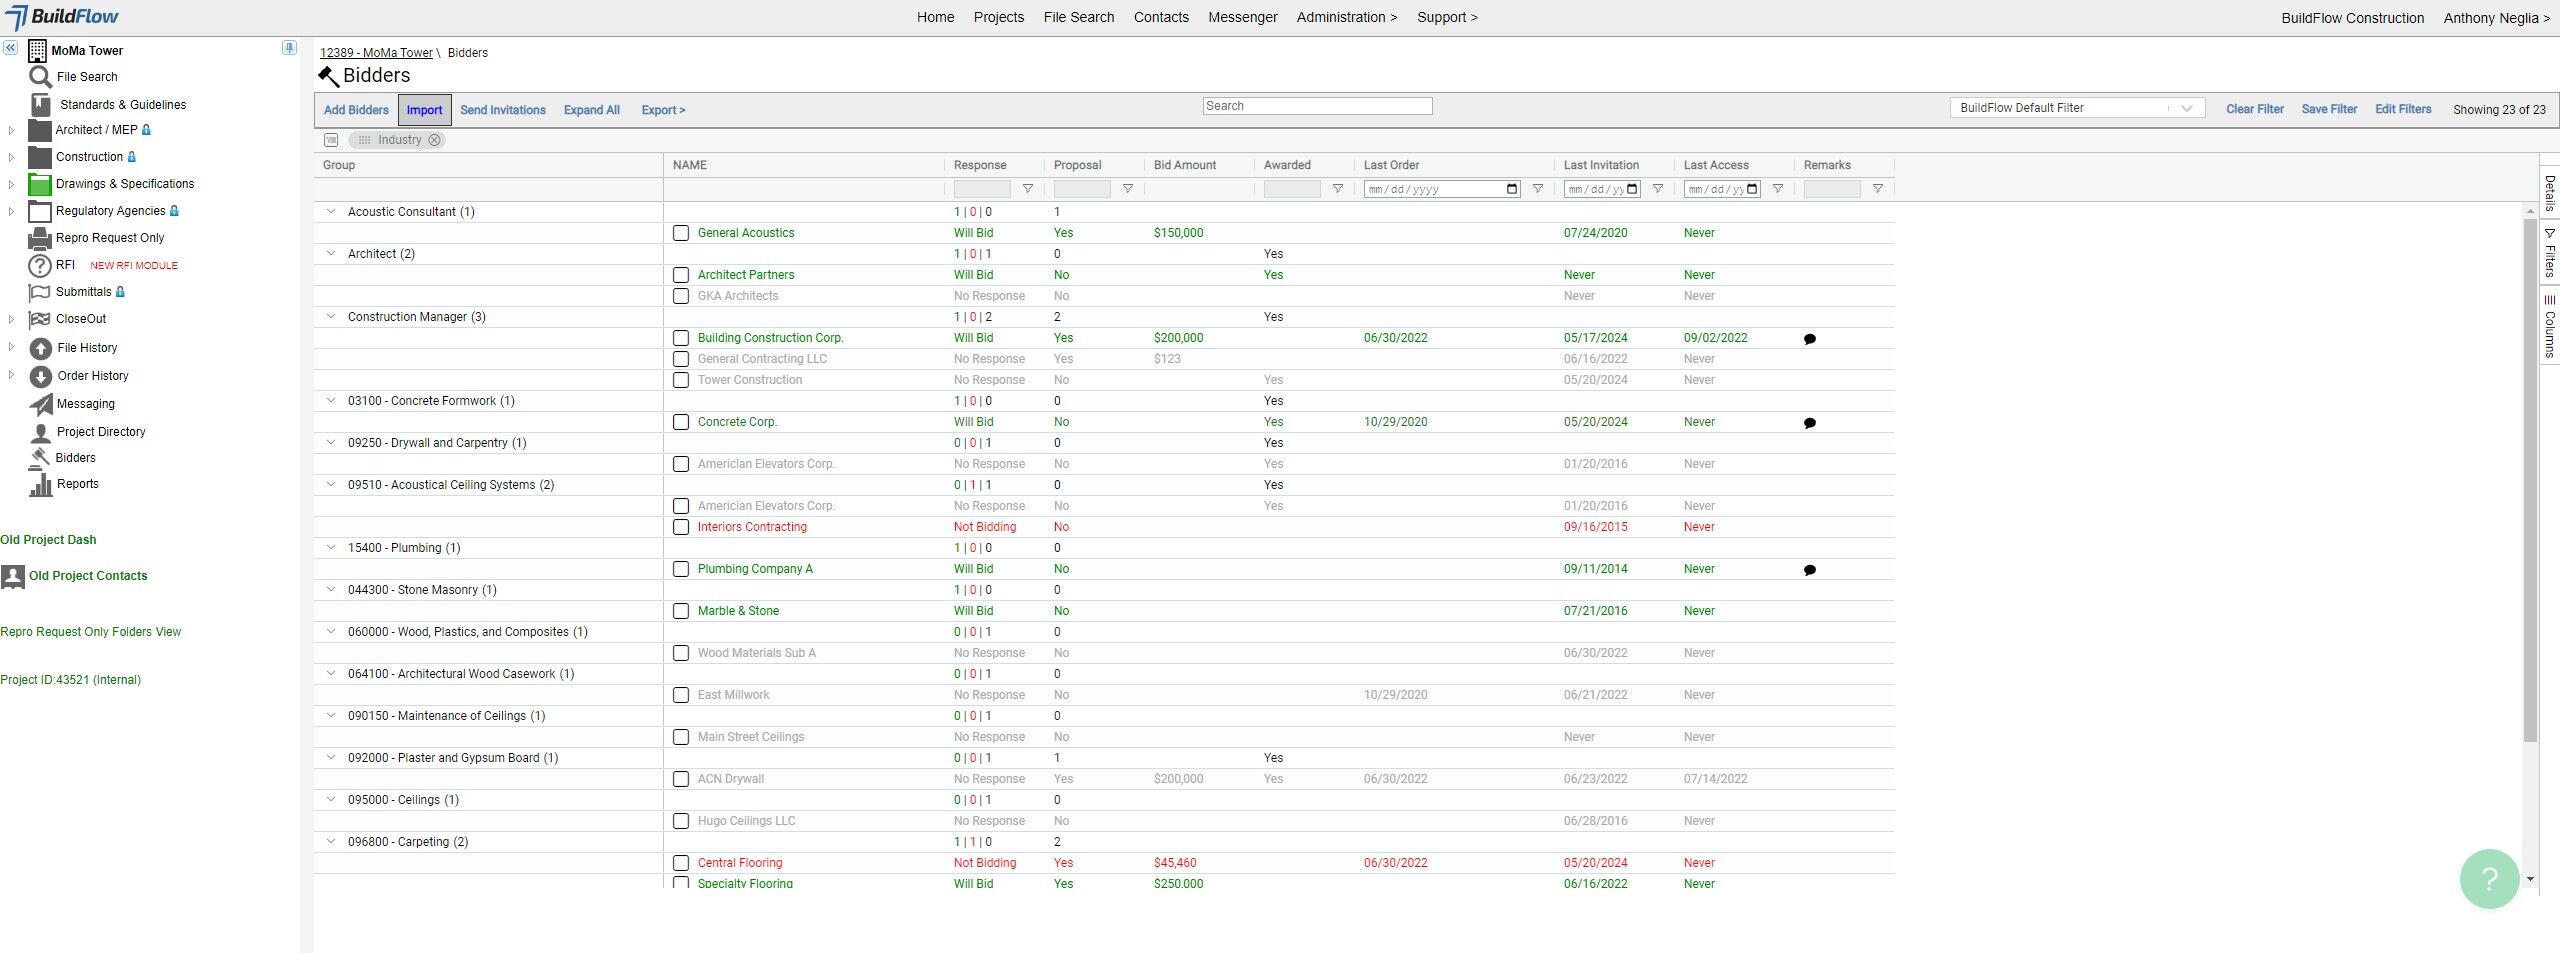Select the GKA Architects checkbox
Viewport: 2560px width, 953px height.
tap(681, 296)
